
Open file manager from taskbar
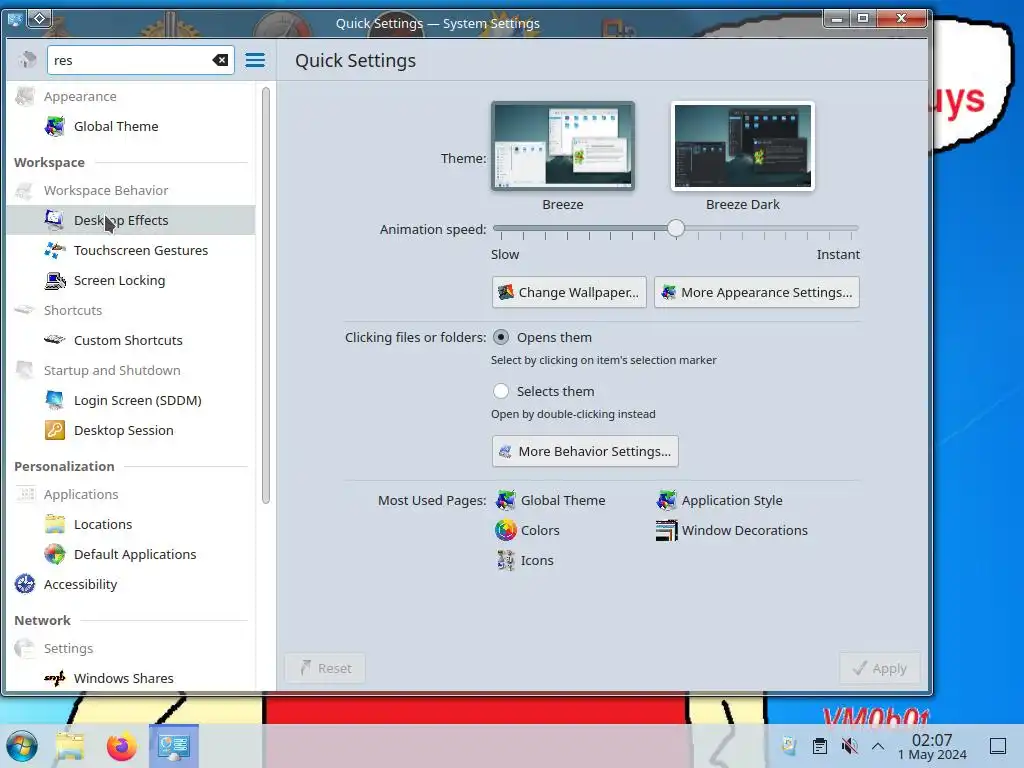pos(70,746)
